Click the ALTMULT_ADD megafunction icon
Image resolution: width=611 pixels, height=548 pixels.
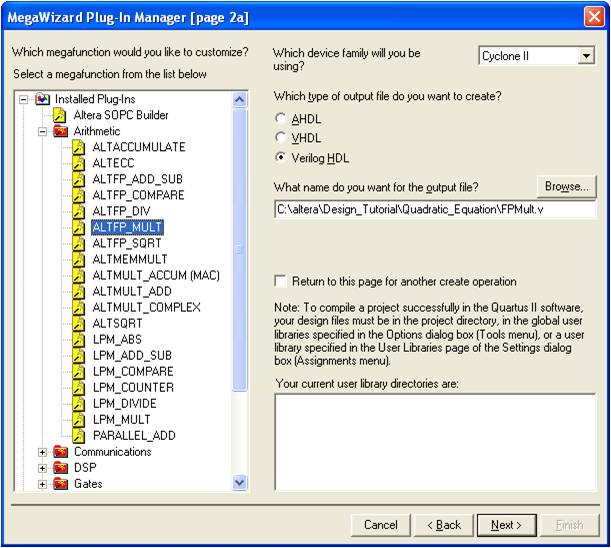pyautogui.click(x=78, y=292)
